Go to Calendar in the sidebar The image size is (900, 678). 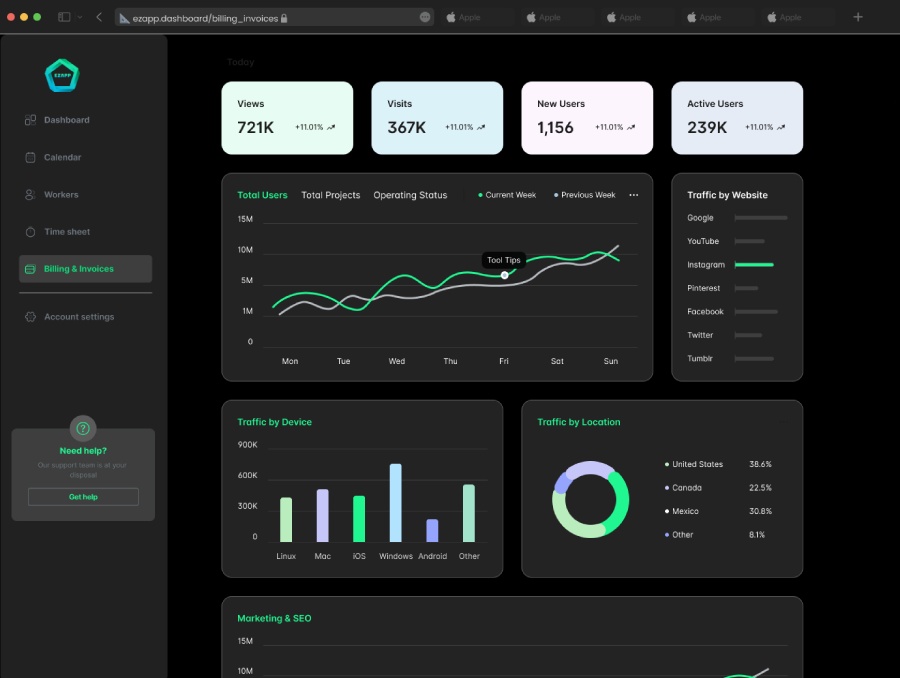[62, 157]
